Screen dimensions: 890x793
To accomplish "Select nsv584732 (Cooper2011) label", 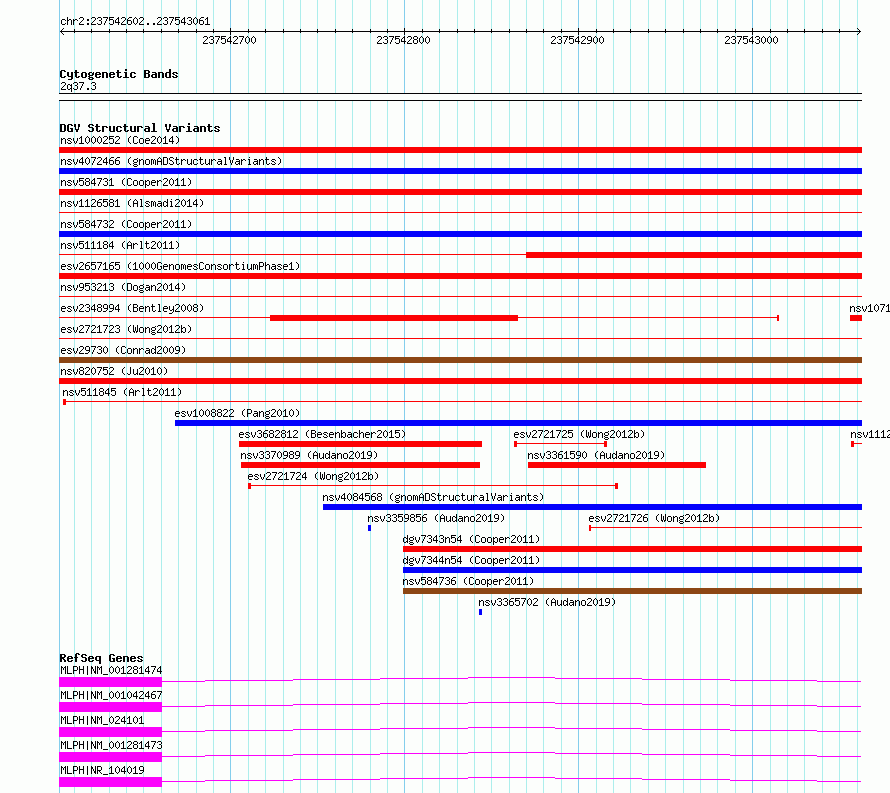I will pyautogui.click(x=126, y=224).
